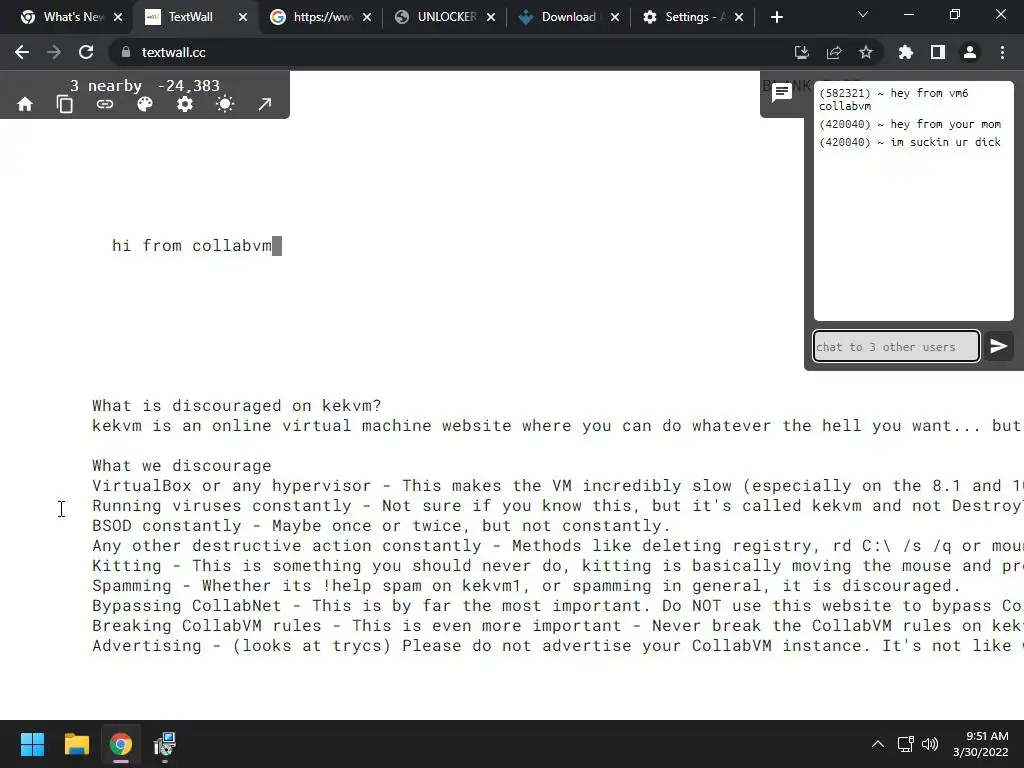Open Chrome three-dot menu

coord(1002,52)
